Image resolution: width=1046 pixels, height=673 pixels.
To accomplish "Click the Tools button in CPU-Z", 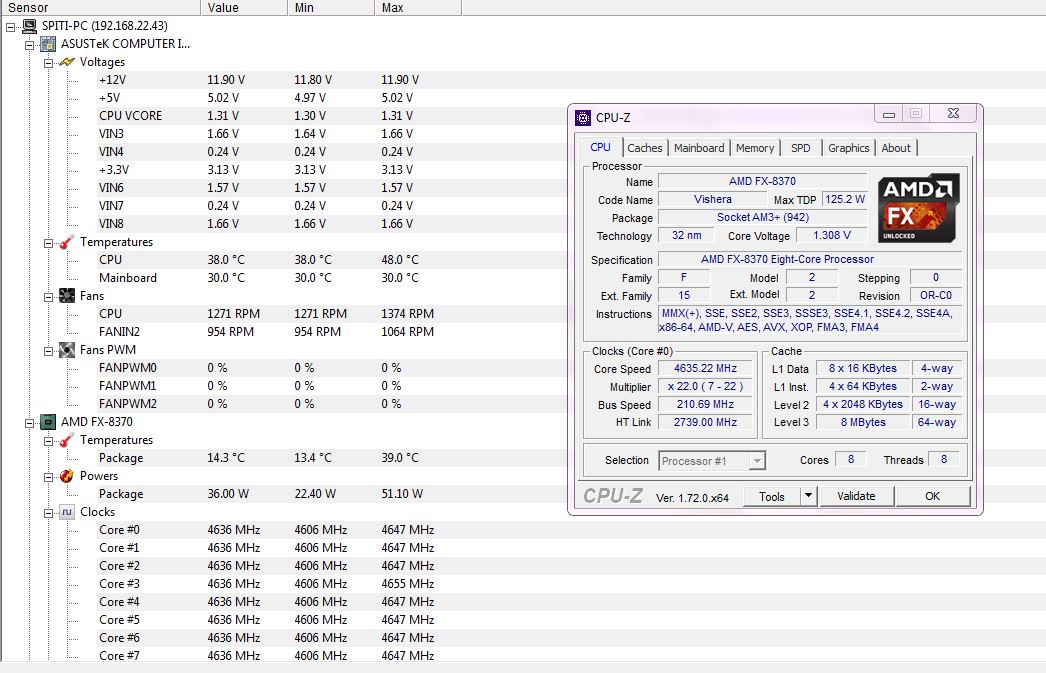I will tap(772, 496).
